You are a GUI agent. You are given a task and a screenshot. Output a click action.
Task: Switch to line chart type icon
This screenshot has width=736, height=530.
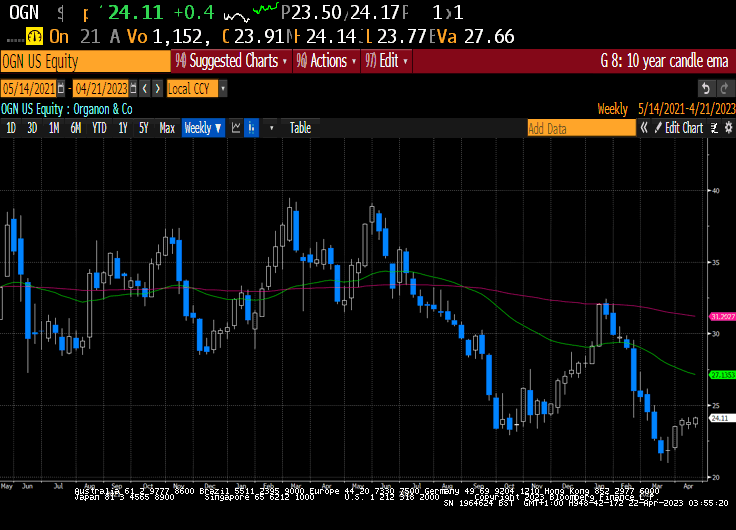[x=236, y=128]
